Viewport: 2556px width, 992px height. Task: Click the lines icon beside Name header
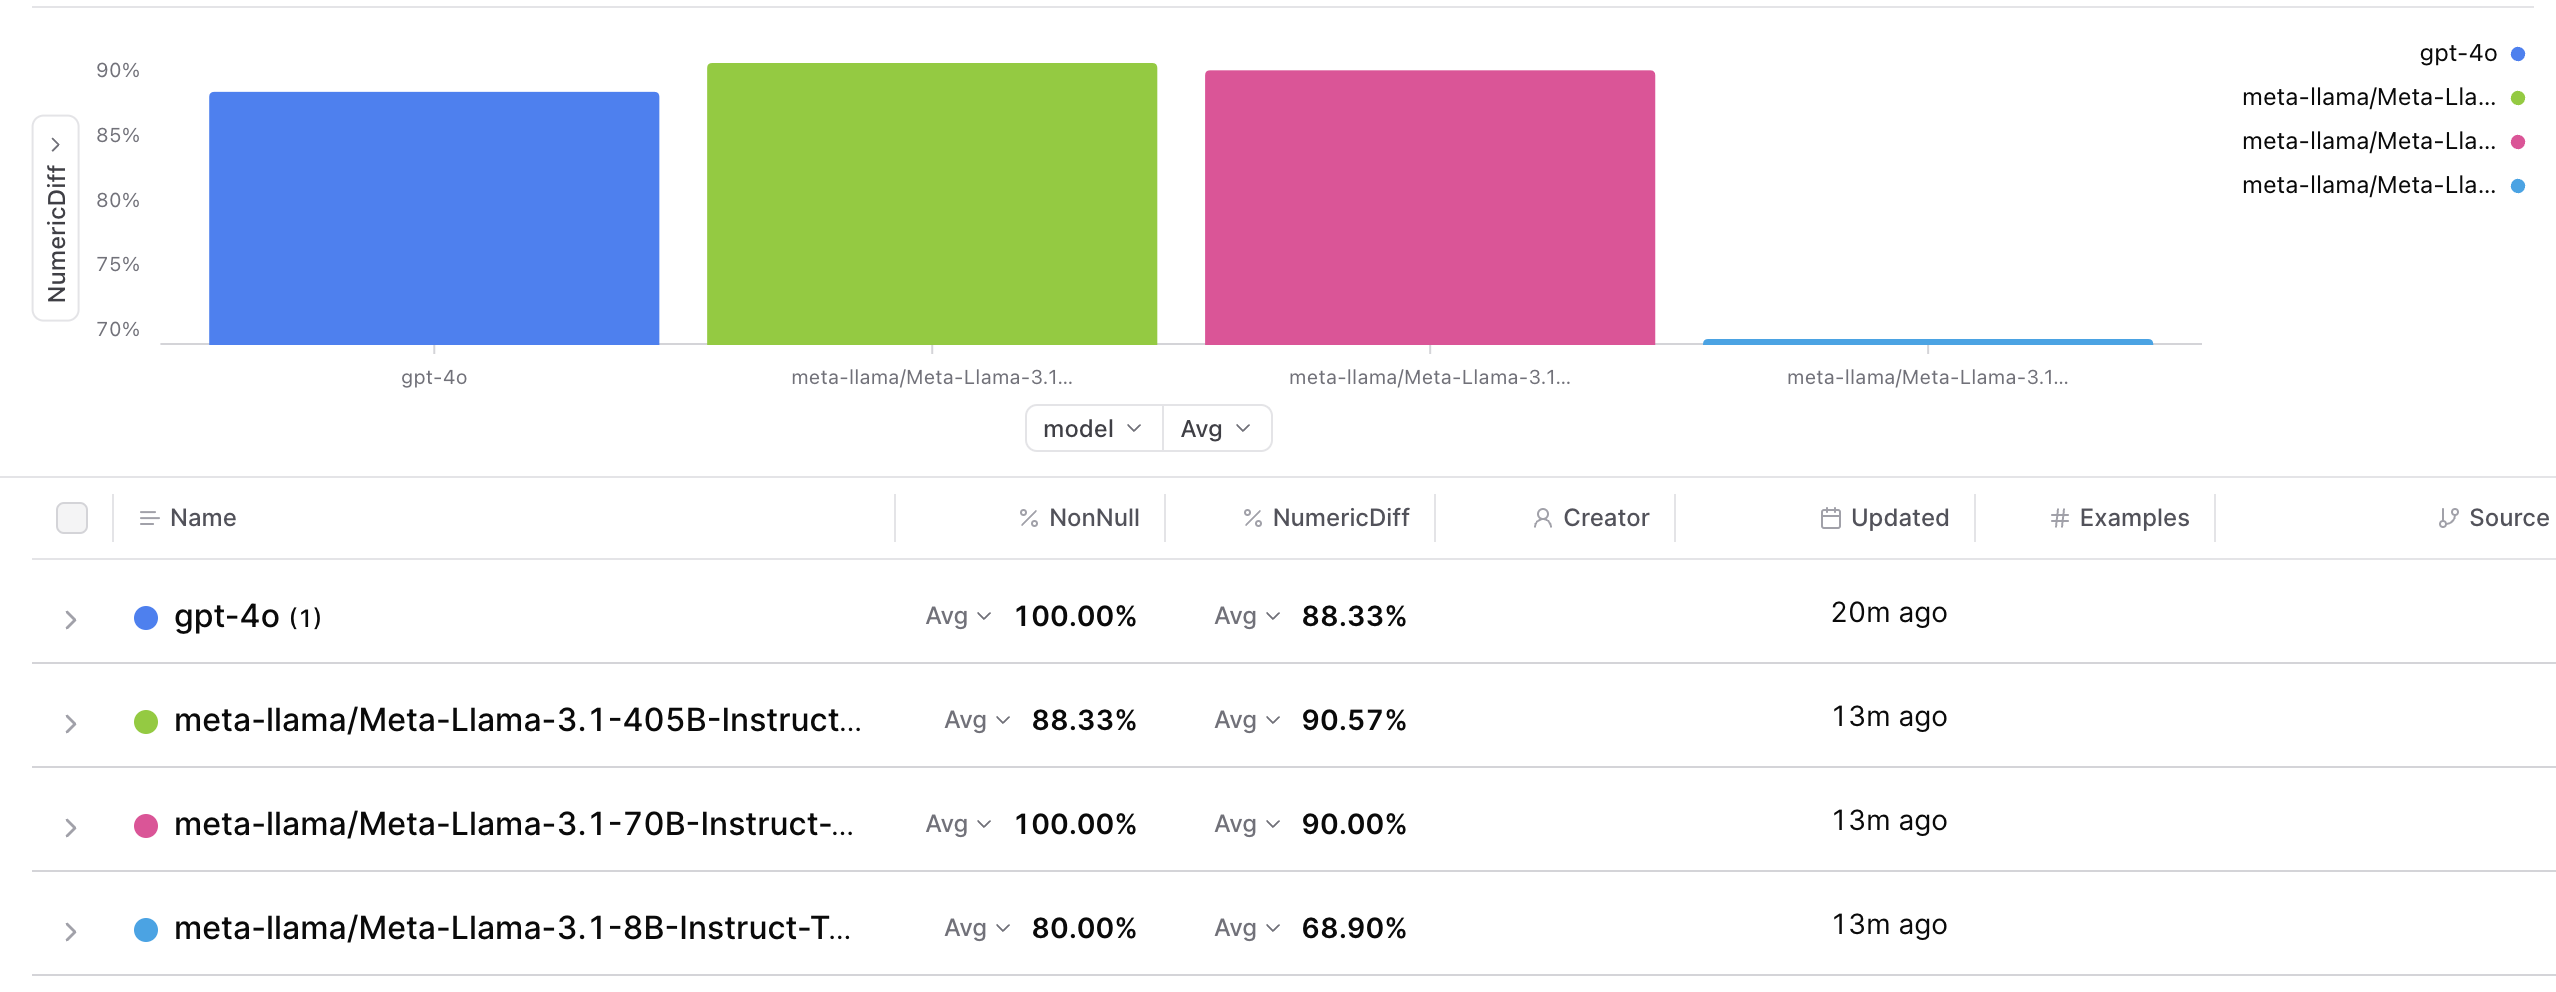tap(149, 518)
